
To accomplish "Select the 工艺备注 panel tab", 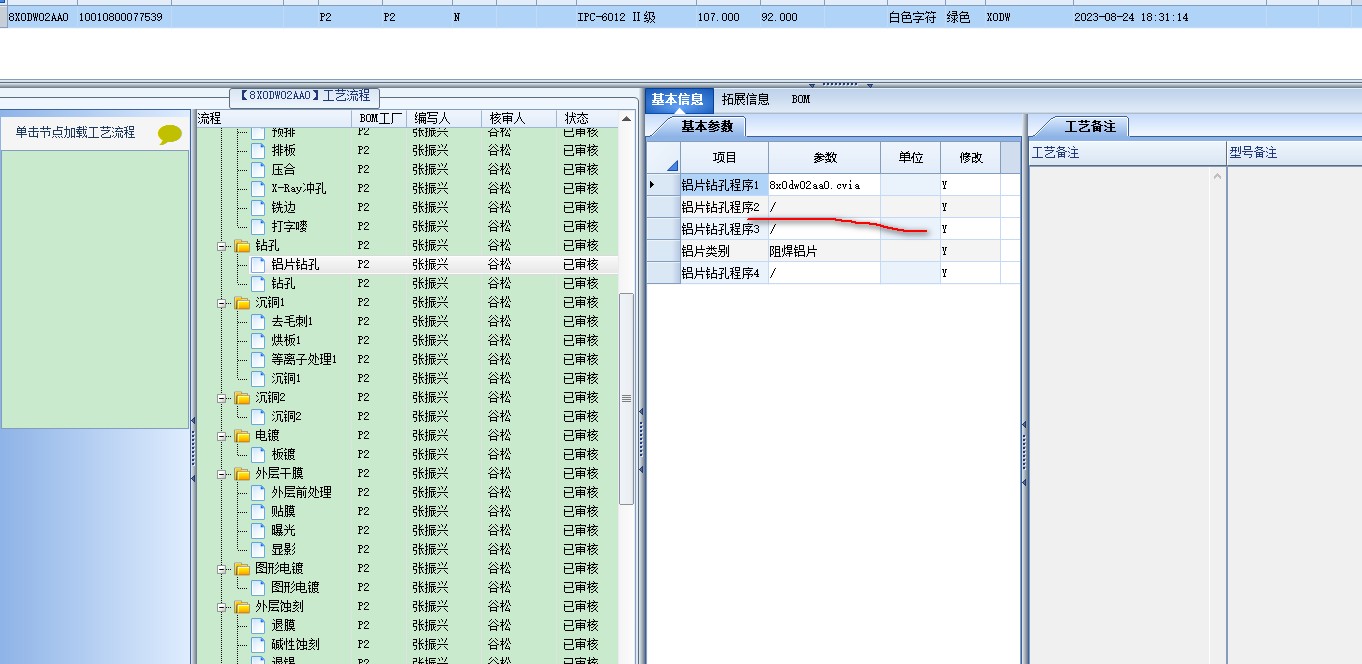I will point(1089,127).
